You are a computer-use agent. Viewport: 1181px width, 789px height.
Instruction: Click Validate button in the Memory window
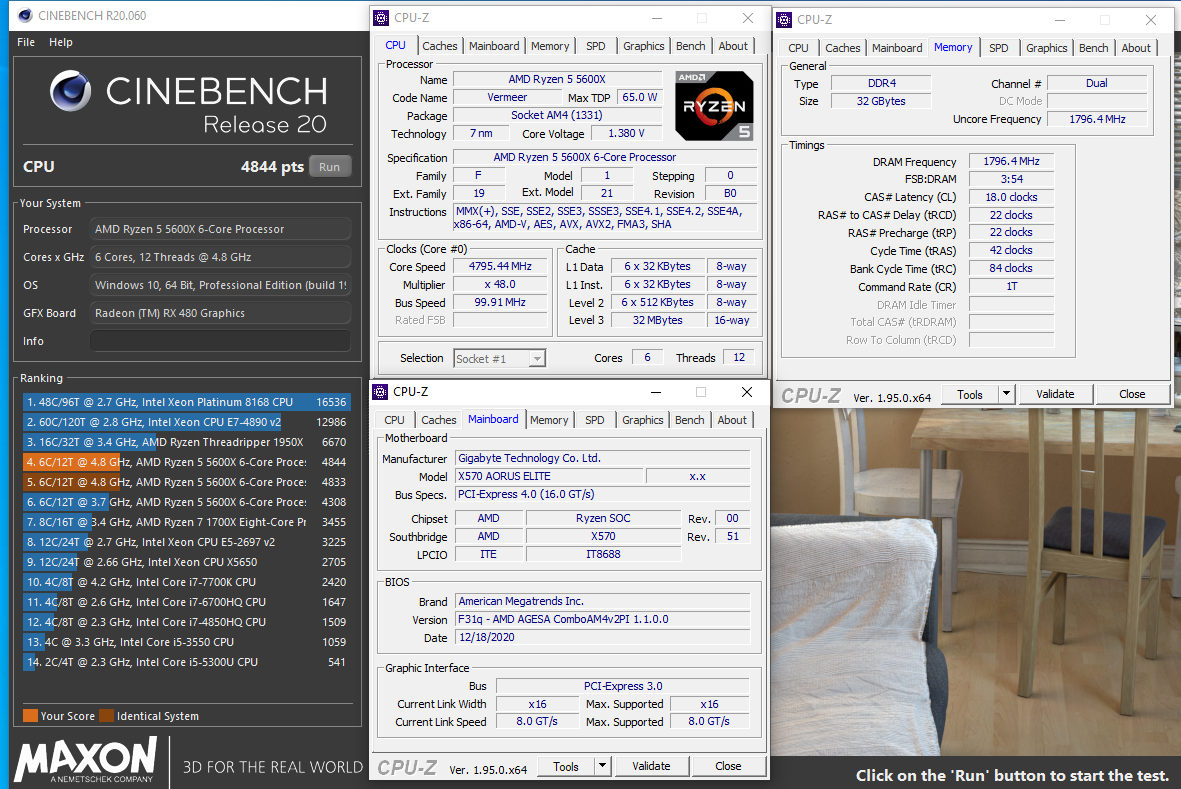tap(1054, 394)
